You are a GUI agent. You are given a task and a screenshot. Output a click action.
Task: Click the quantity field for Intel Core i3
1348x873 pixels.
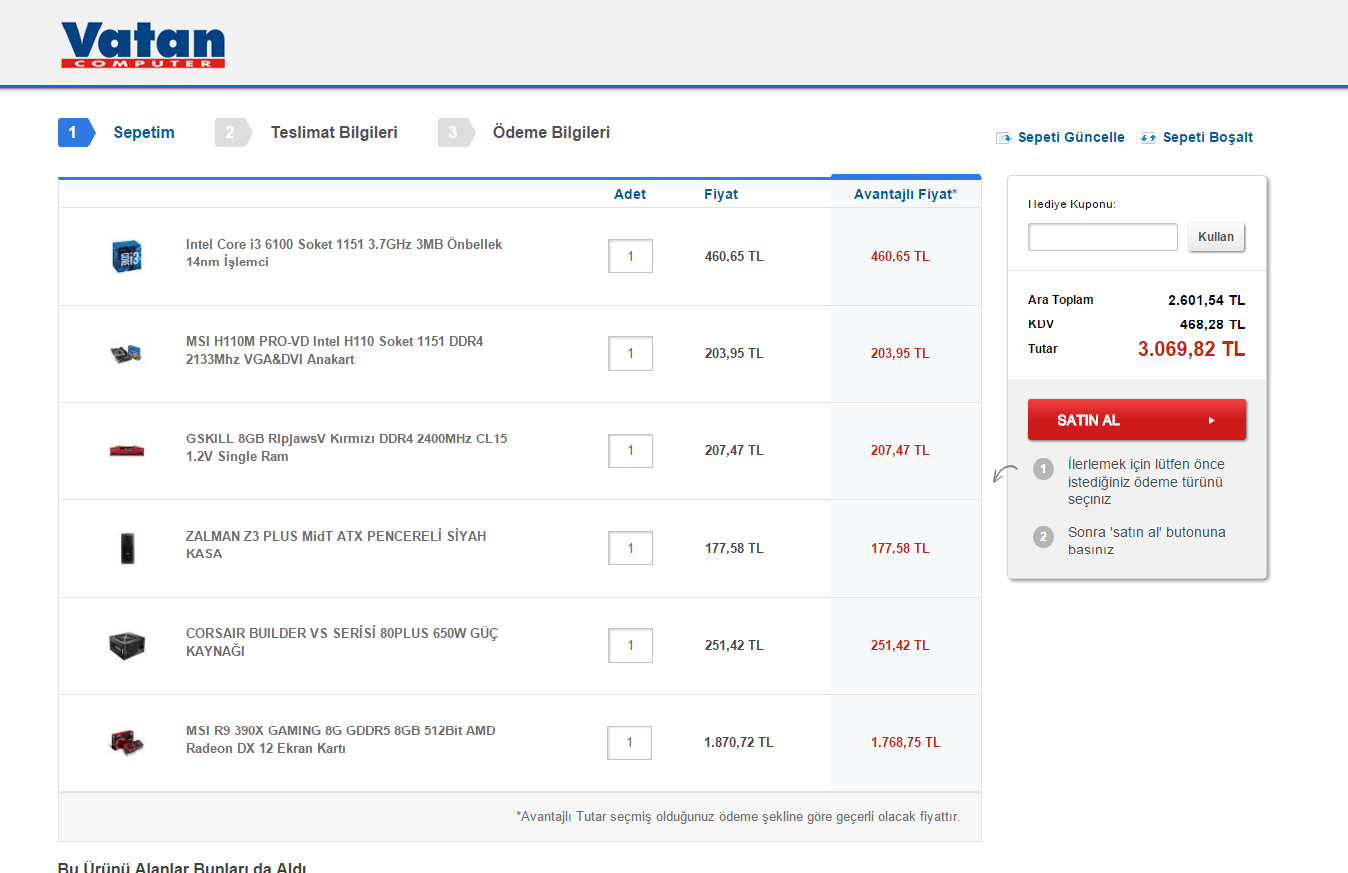pos(630,256)
